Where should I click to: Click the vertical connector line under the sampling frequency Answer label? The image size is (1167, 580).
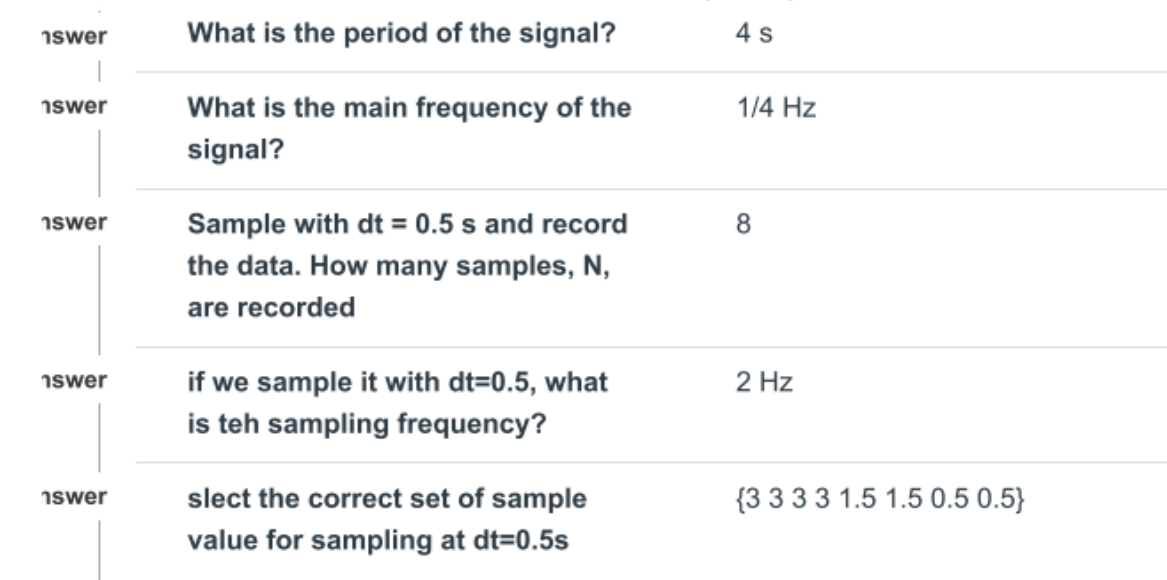pyautogui.click(x=100, y=437)
